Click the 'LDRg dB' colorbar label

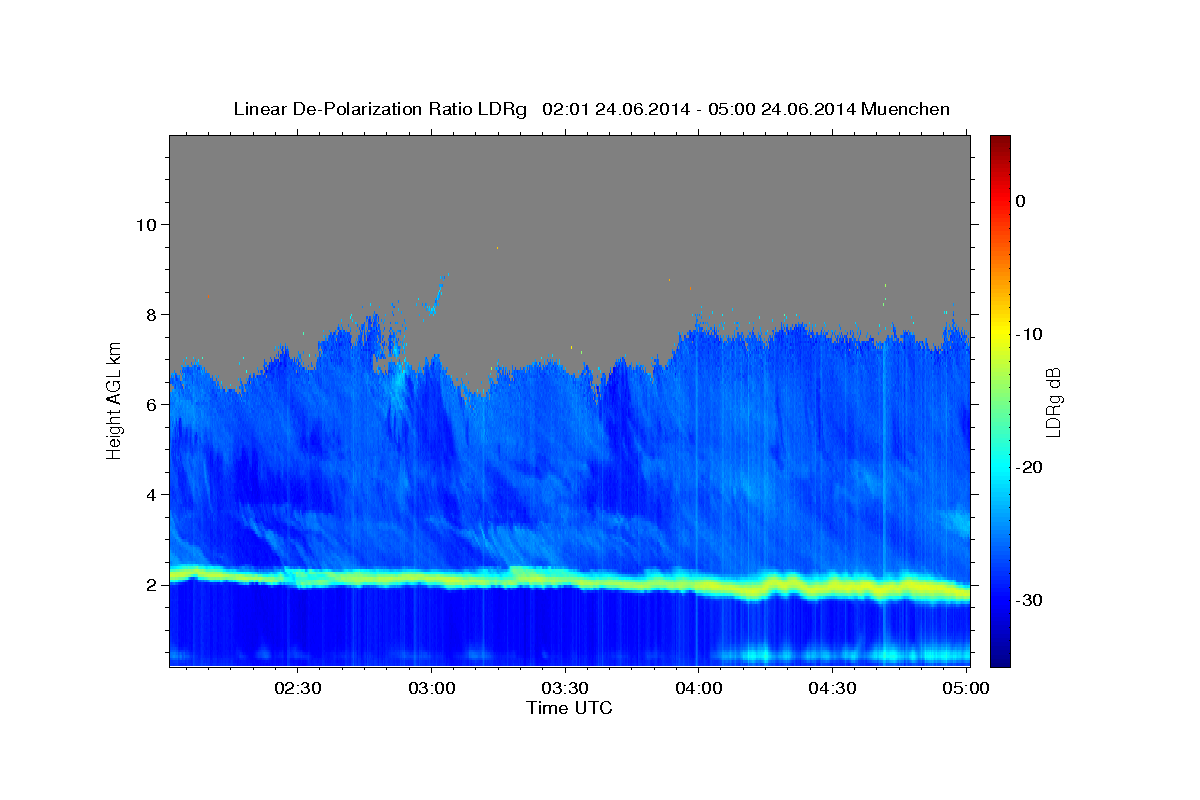point(1052,402)
